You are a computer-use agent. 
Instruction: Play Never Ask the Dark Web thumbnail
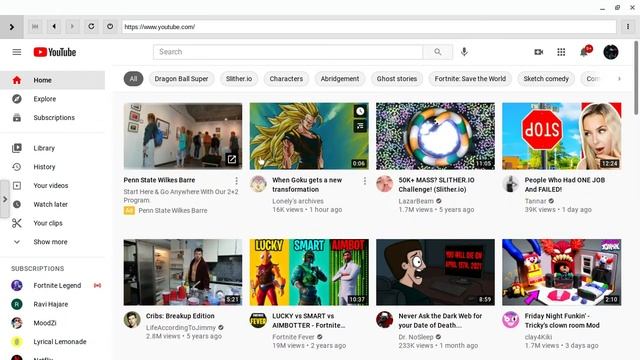[435, 272]
